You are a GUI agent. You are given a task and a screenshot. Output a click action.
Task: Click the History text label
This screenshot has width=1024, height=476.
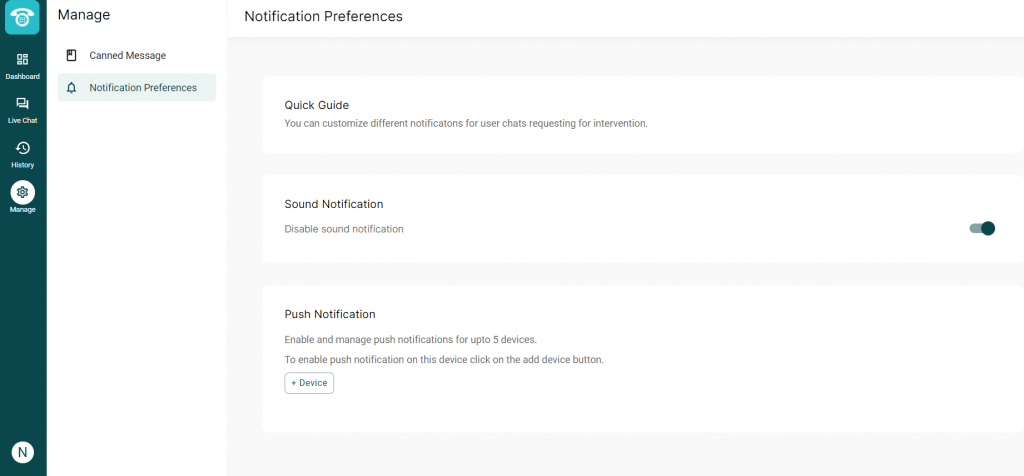click(x=23, y=165)
